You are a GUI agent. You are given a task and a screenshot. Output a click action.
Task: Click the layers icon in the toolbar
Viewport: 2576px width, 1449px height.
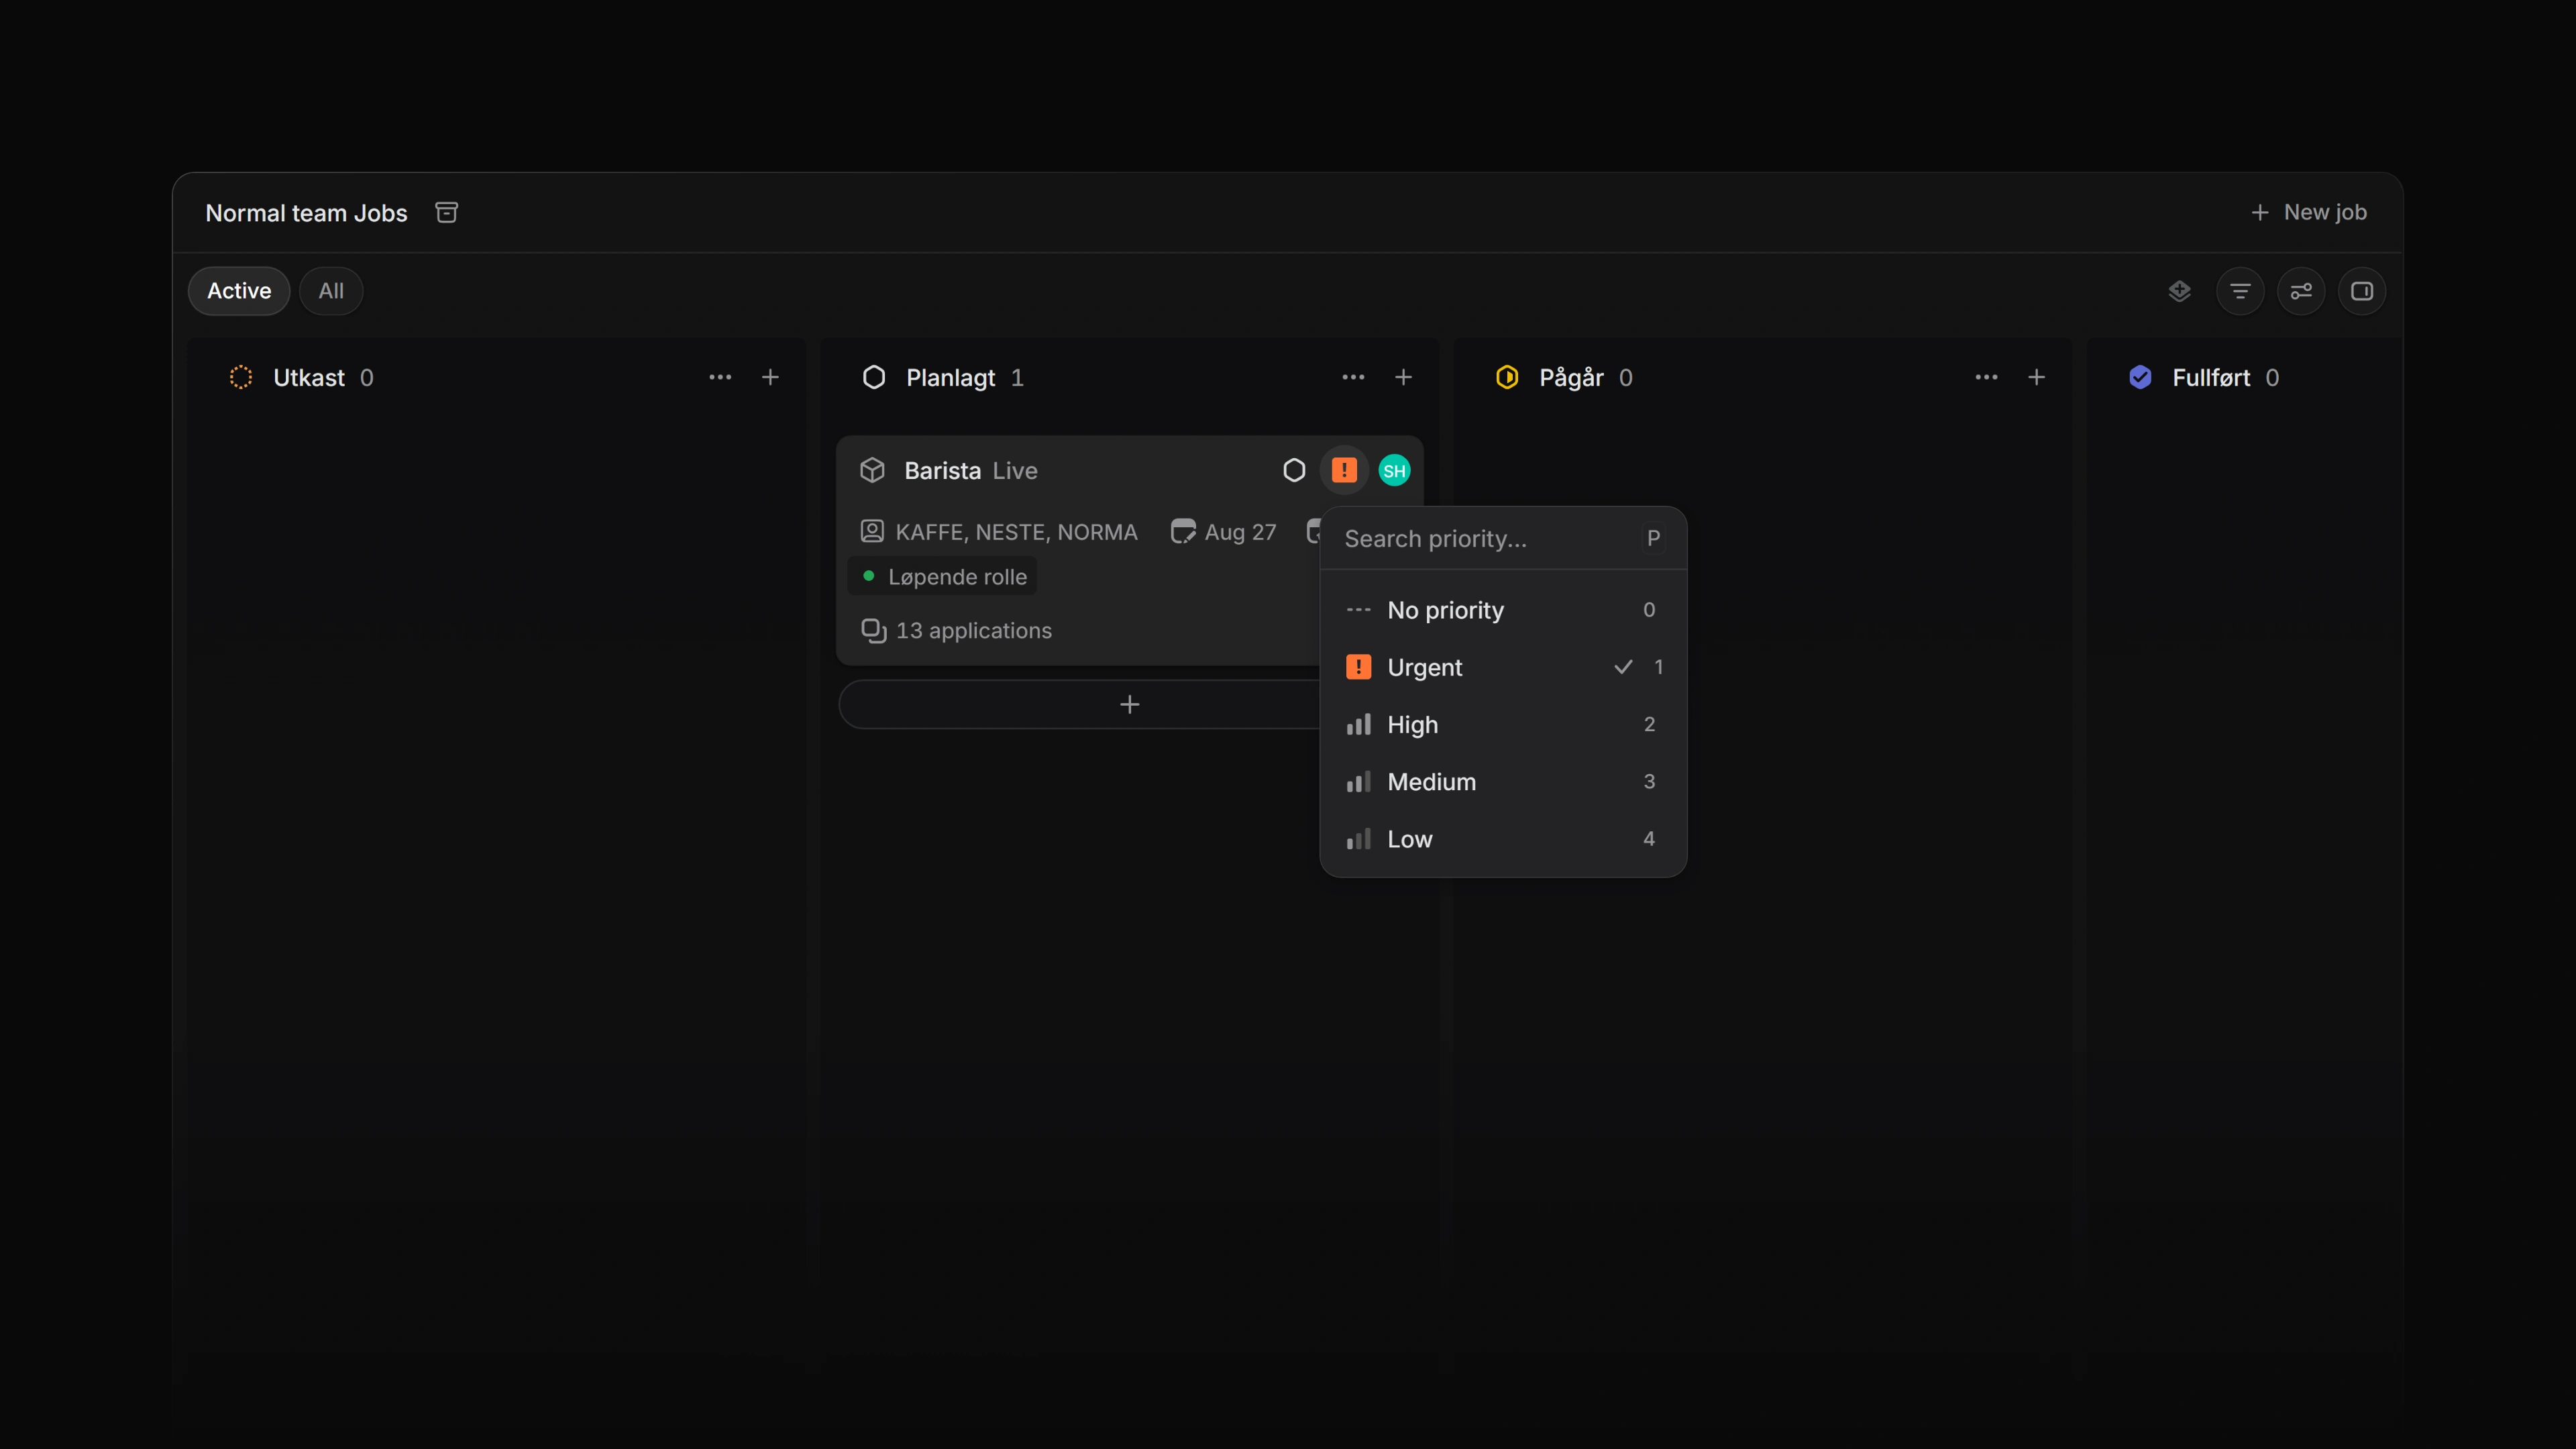[2179, 291]
